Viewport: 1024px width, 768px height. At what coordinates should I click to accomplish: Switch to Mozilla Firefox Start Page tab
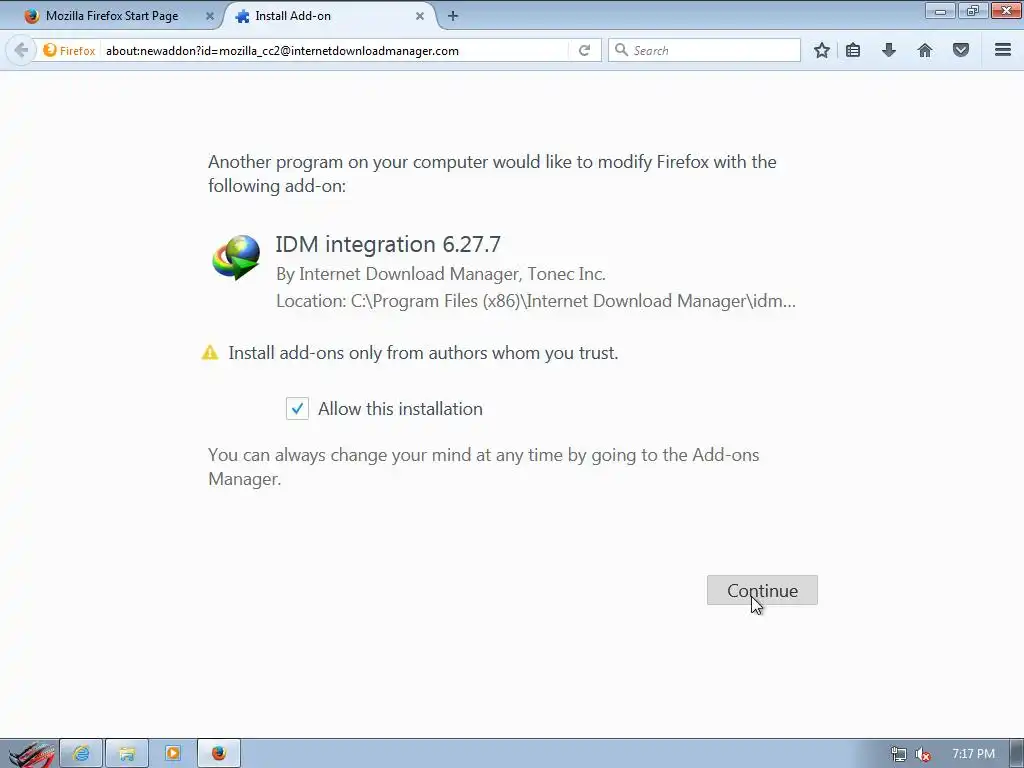[x=112, y=16]
